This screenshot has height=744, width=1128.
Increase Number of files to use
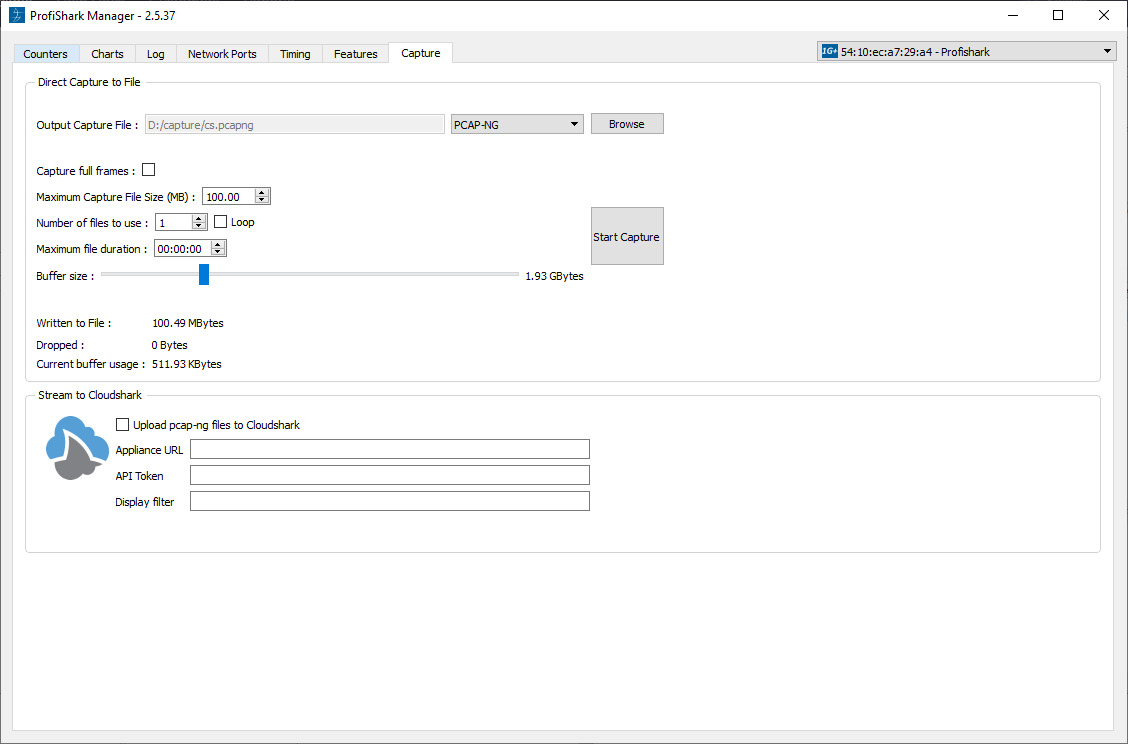199,218
